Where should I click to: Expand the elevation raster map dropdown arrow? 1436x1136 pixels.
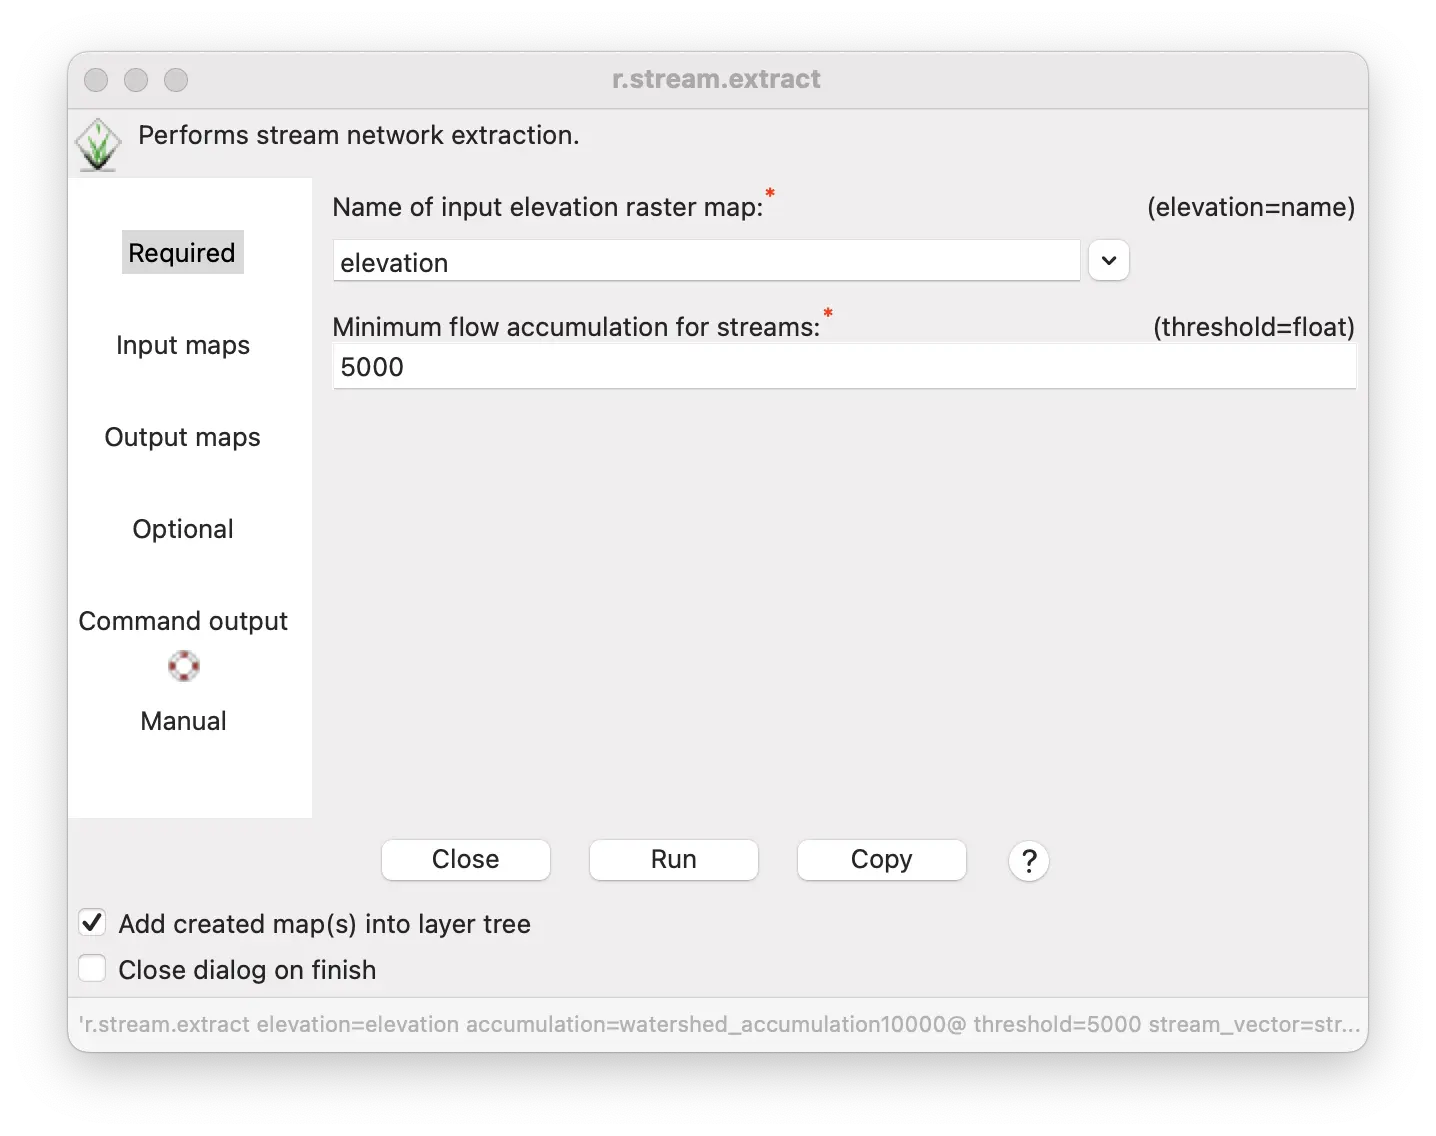tap(1109, 260)
